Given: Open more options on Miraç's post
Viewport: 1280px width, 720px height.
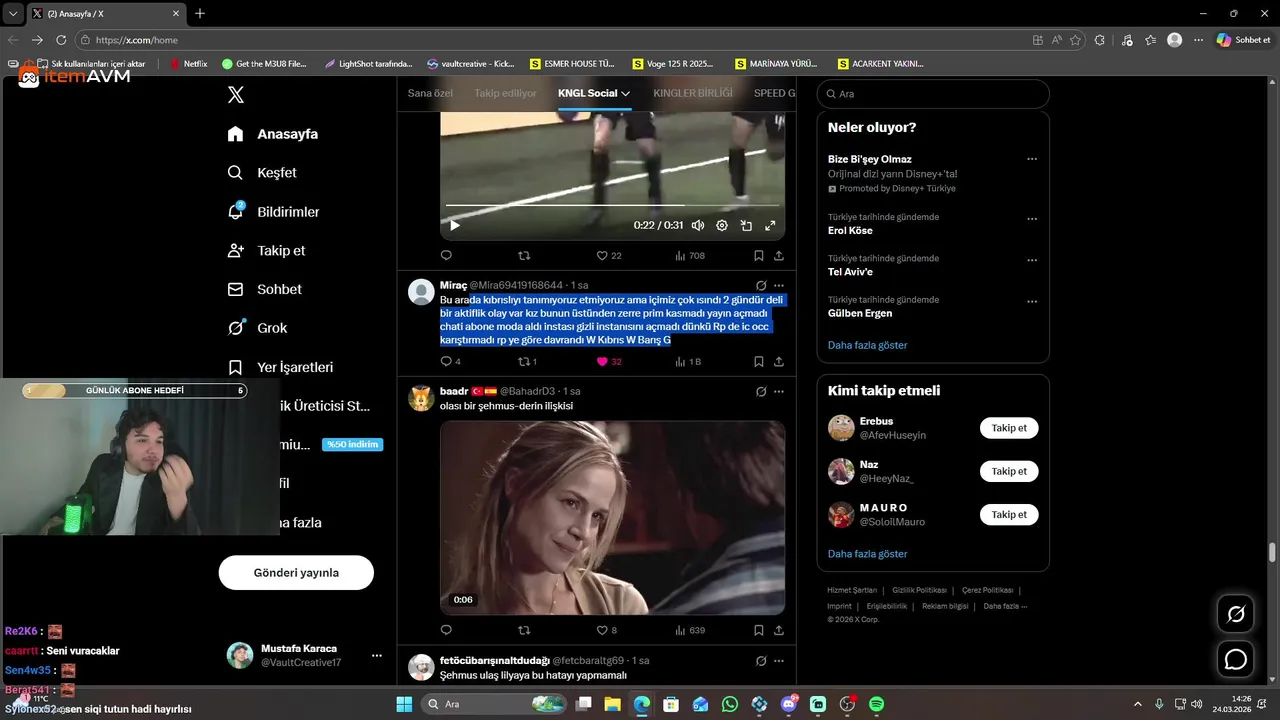Looking at the screenshot, I should (x=779, y=286).
